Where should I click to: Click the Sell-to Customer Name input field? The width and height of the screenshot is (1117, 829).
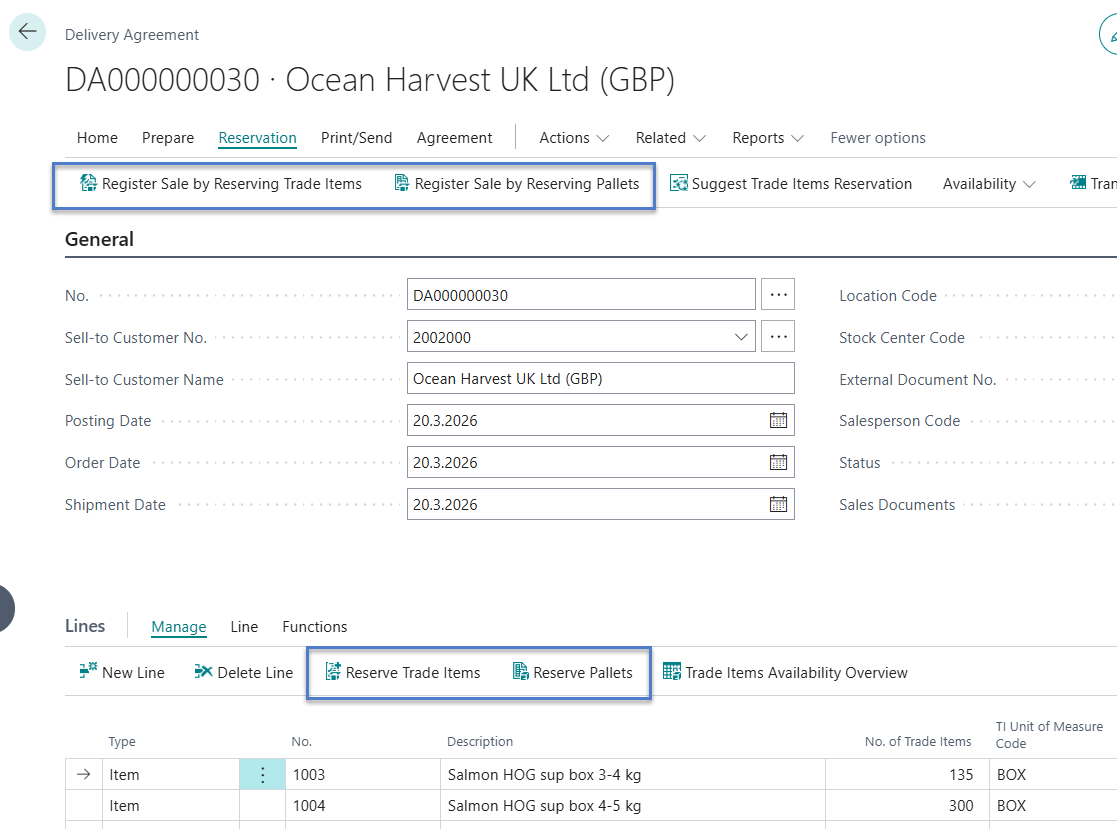(x=600, y=379)
